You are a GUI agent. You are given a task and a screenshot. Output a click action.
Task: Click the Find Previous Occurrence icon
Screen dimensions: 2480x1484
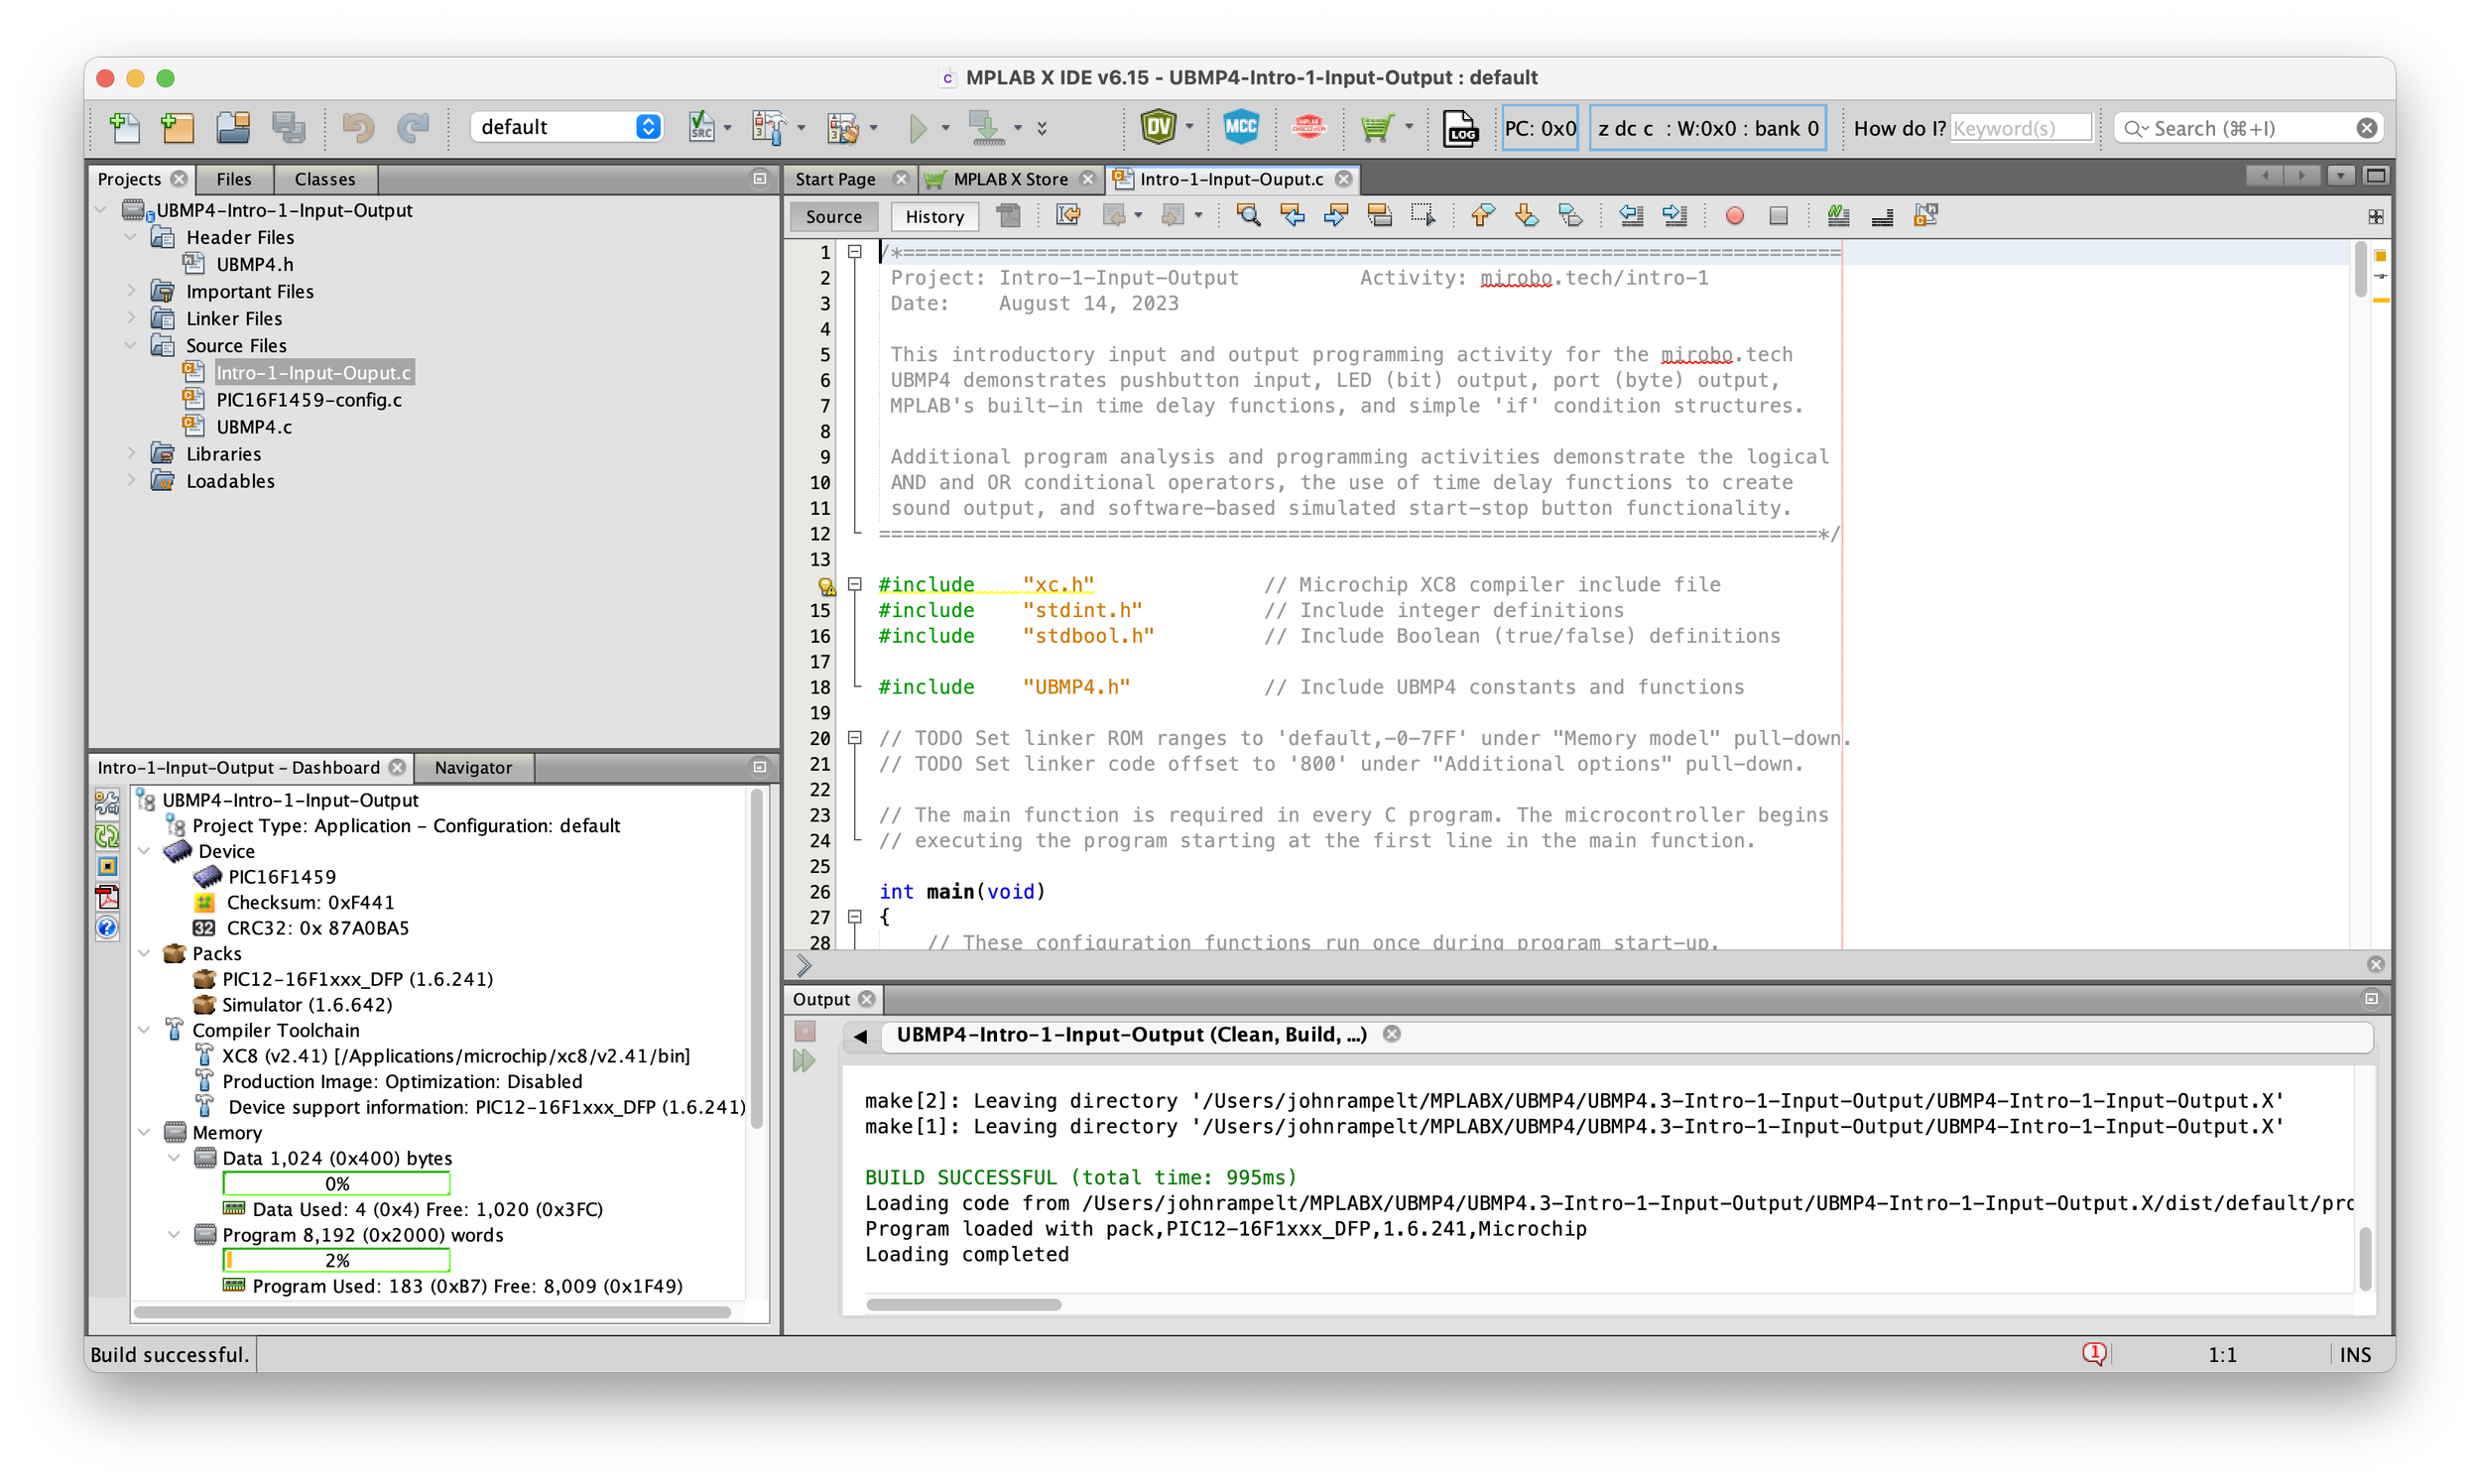click(1292, 215)
